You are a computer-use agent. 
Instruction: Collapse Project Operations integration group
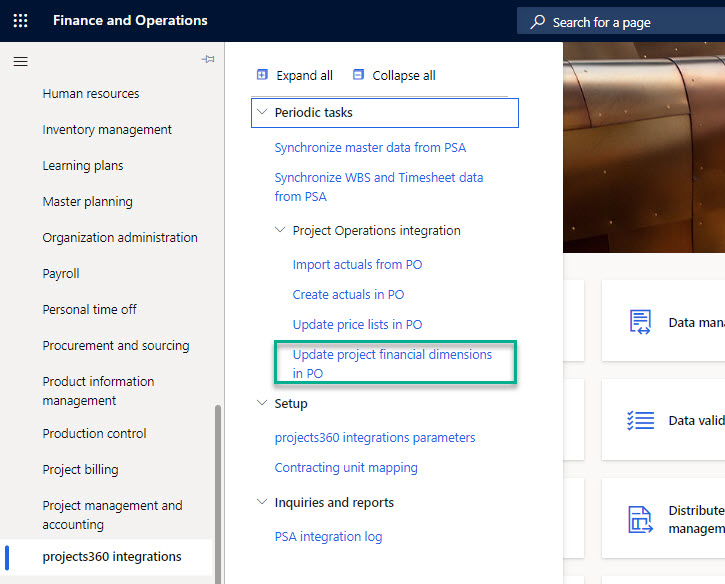pos(280,230)
